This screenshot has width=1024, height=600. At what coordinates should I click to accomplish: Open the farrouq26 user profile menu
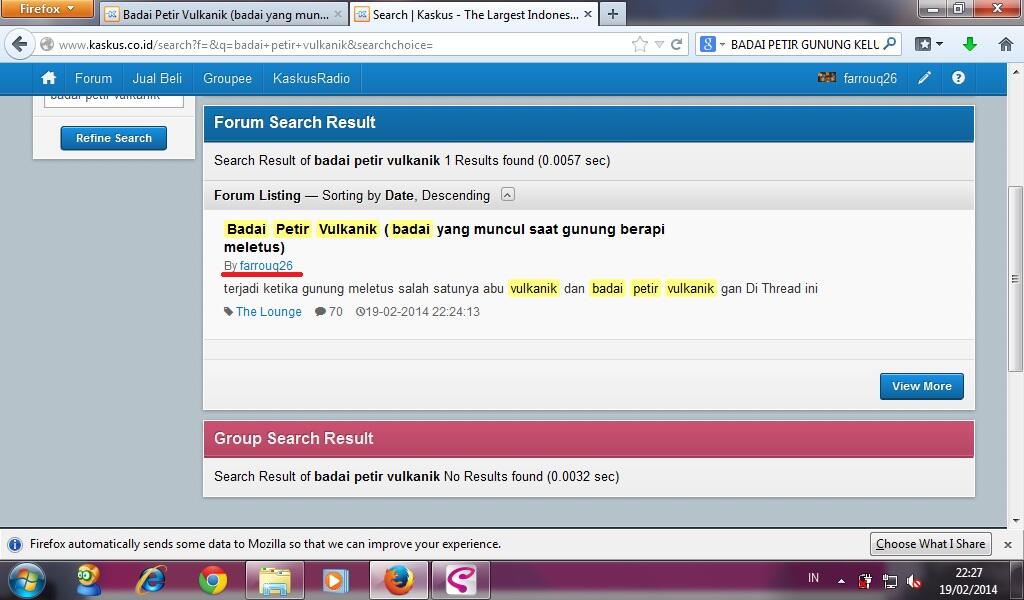(x=857, y=78)
